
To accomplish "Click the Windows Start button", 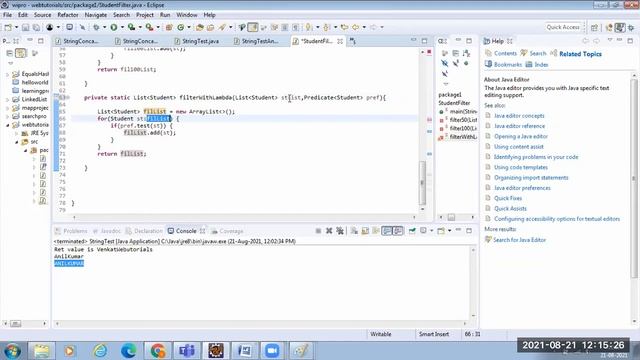I will 12,351.
